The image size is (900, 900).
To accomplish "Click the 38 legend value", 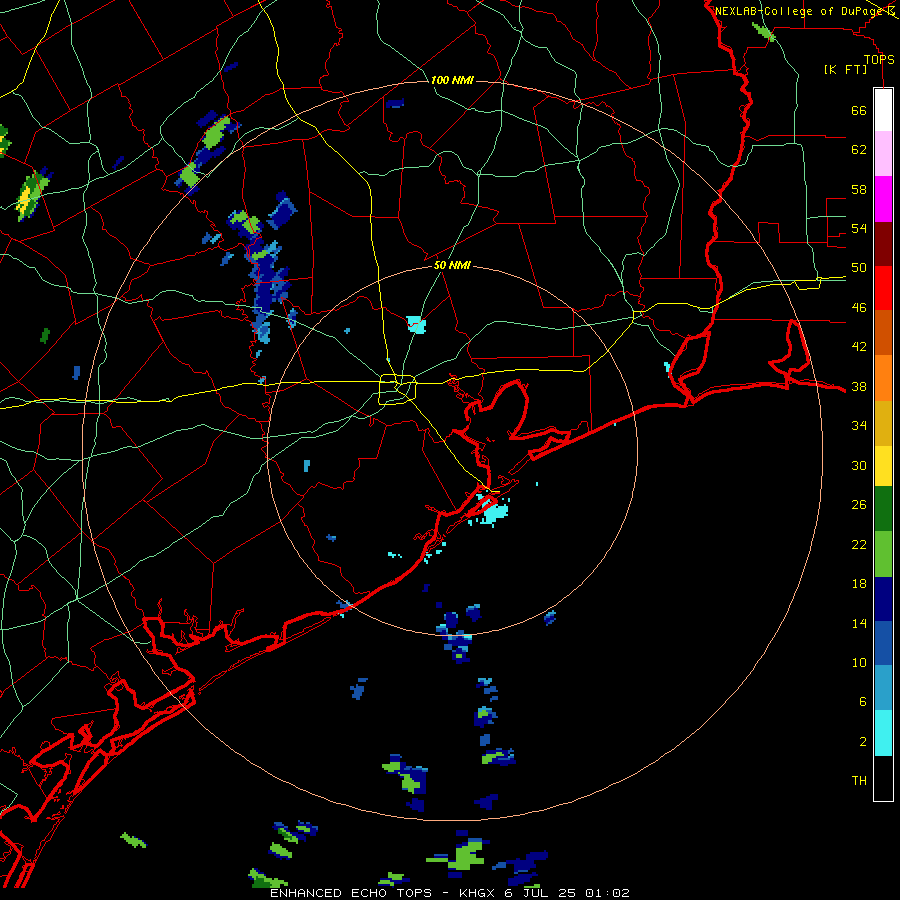I will click(859, 386).
